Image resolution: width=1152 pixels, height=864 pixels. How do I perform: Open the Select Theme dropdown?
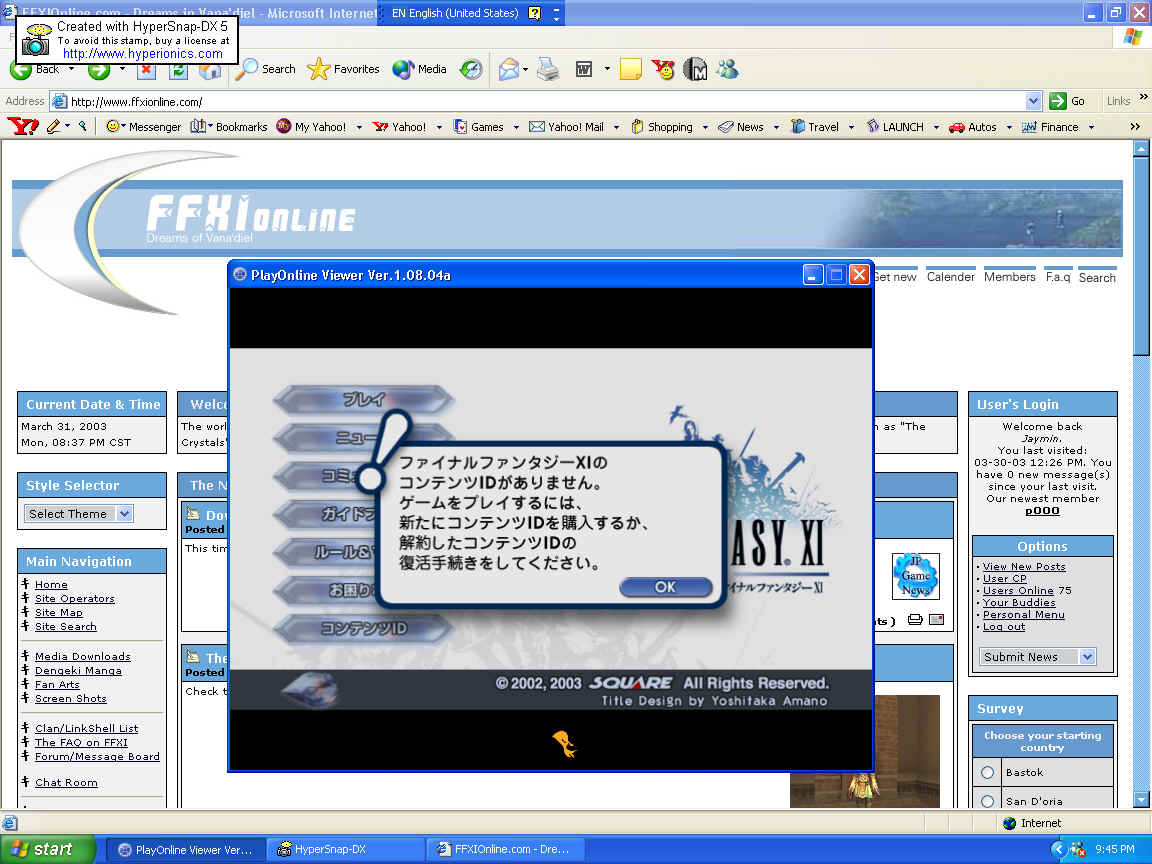(x=124, y=514)
